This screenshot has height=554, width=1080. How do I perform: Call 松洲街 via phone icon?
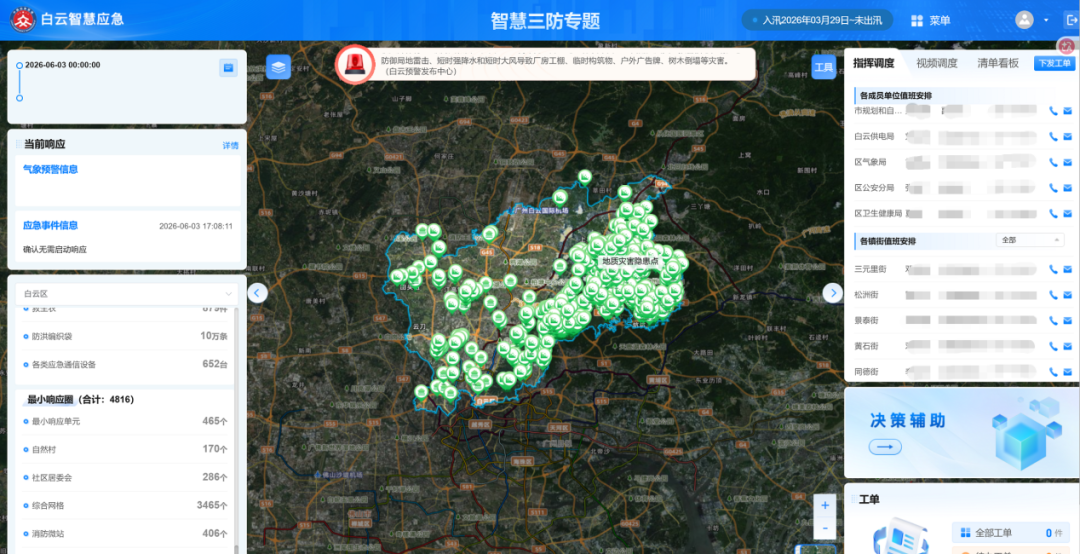pos(1053,295)
